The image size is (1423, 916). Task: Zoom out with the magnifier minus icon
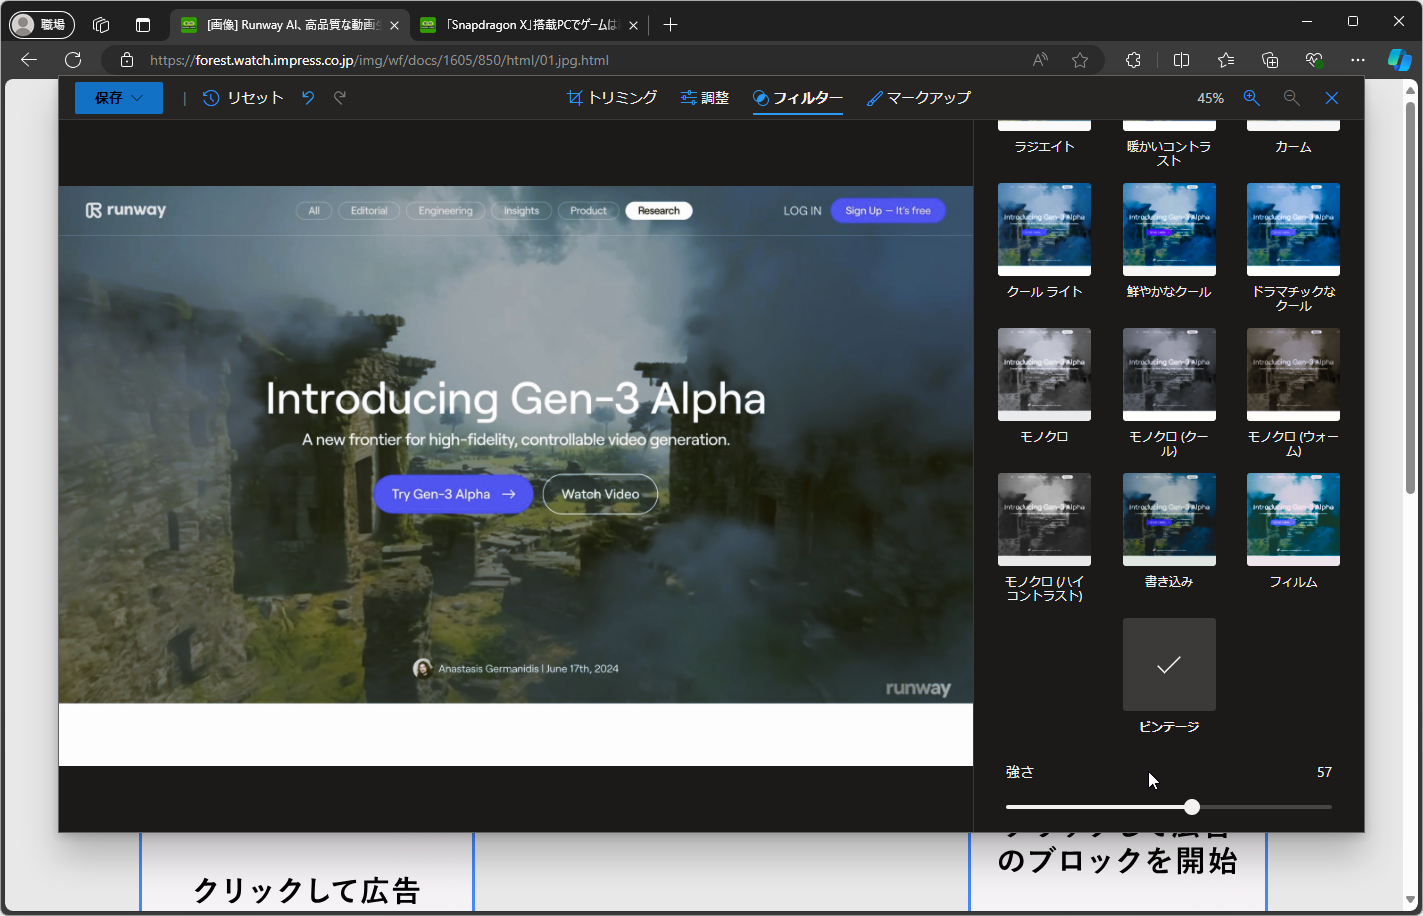click(x=1291, y=98)
